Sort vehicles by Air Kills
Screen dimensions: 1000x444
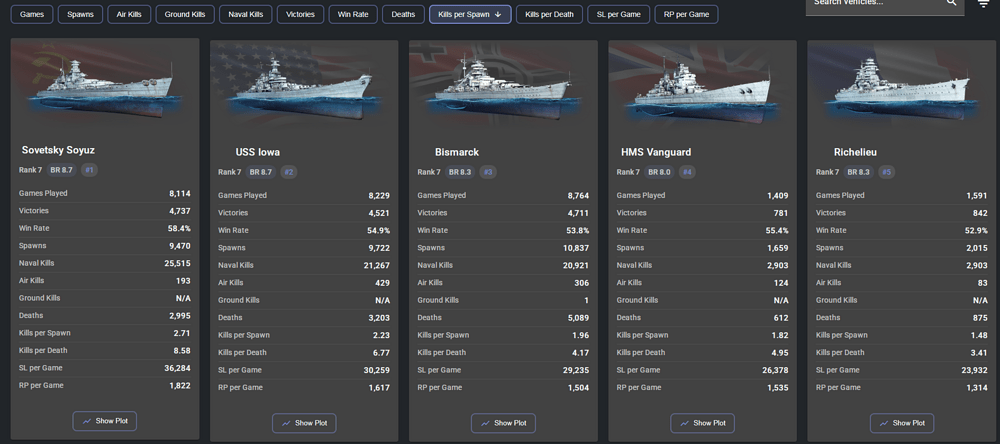tap(129, 14)
